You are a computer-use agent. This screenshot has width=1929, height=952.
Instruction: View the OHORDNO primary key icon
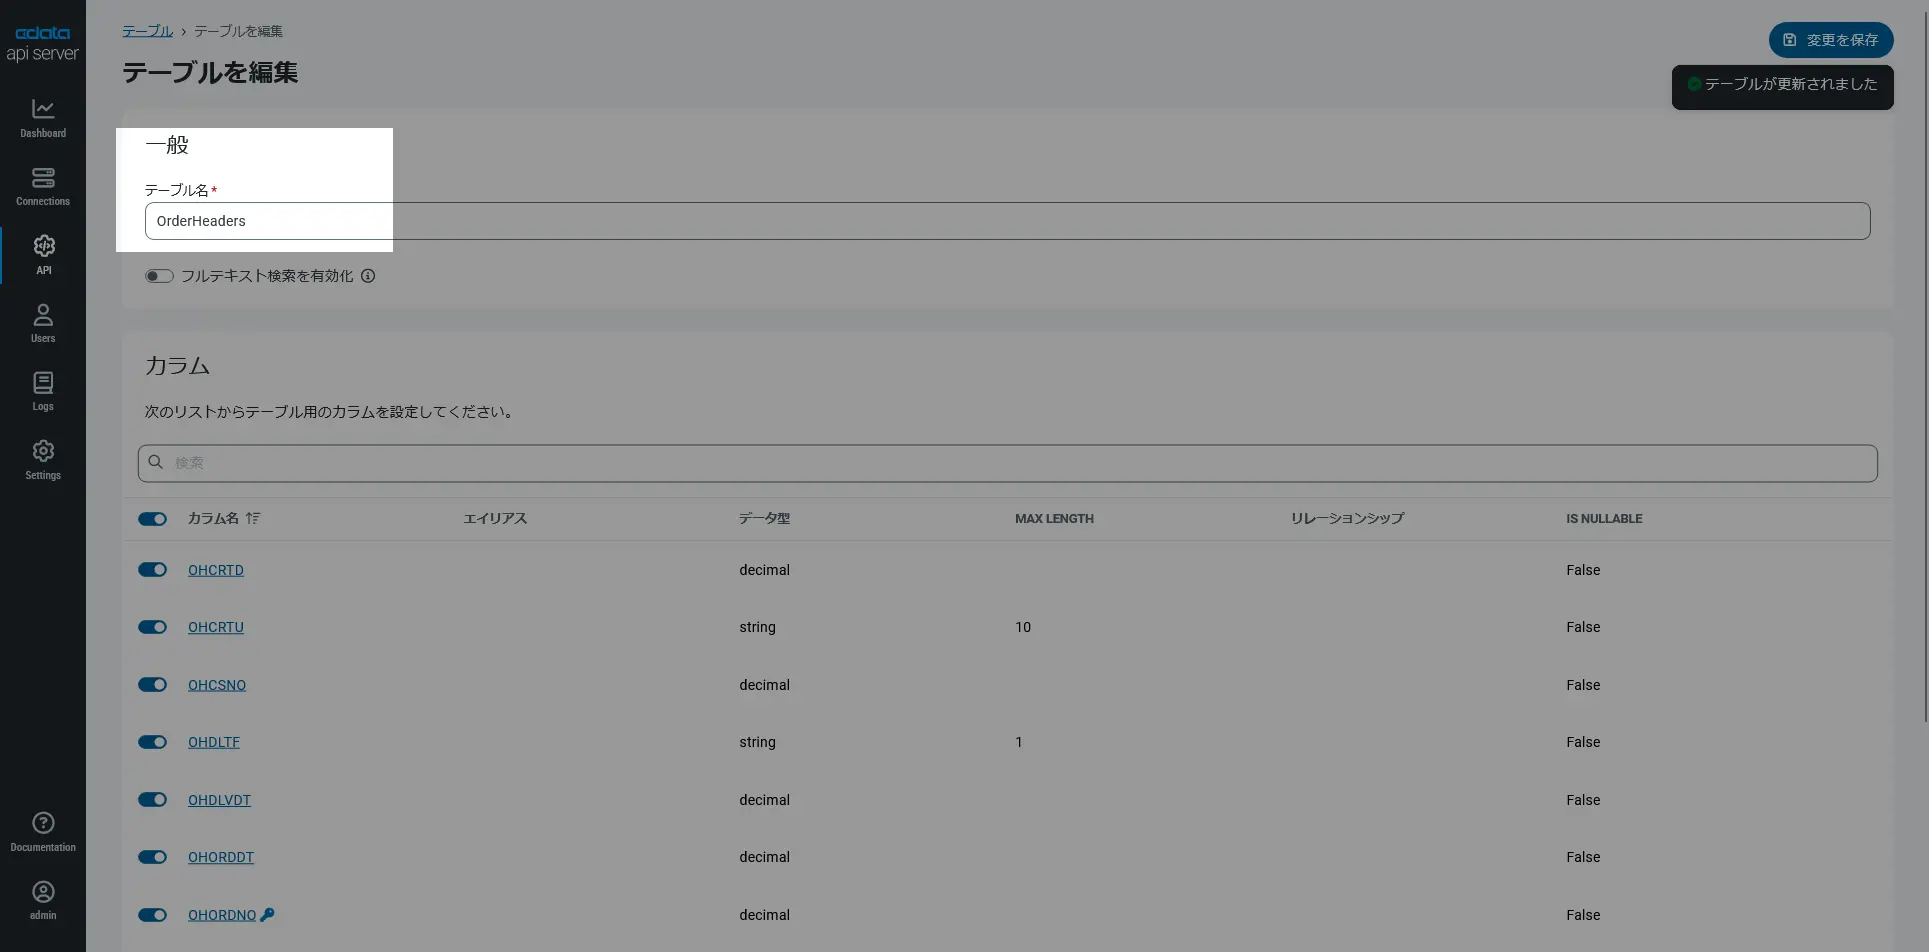pos(268,913)
